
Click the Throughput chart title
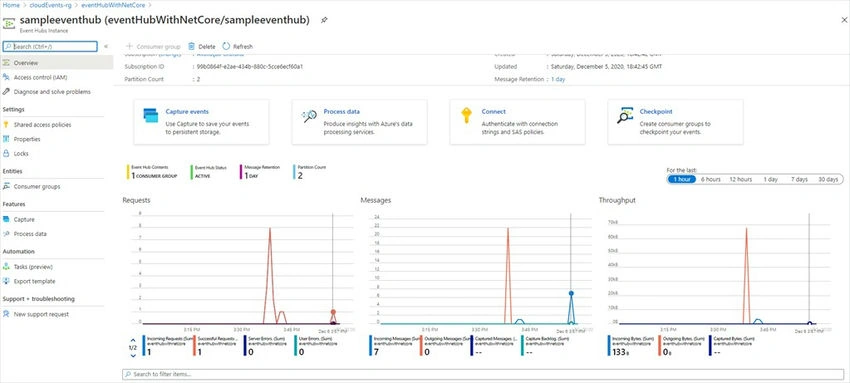tap(617, 200)
